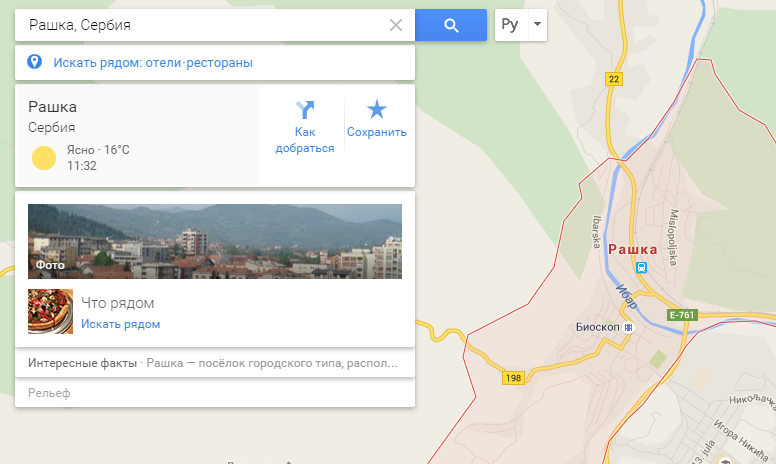Click the pizza thumbnail next to 'Что рядом'
The image size is (776, 464).
click(x=50, y=312)
